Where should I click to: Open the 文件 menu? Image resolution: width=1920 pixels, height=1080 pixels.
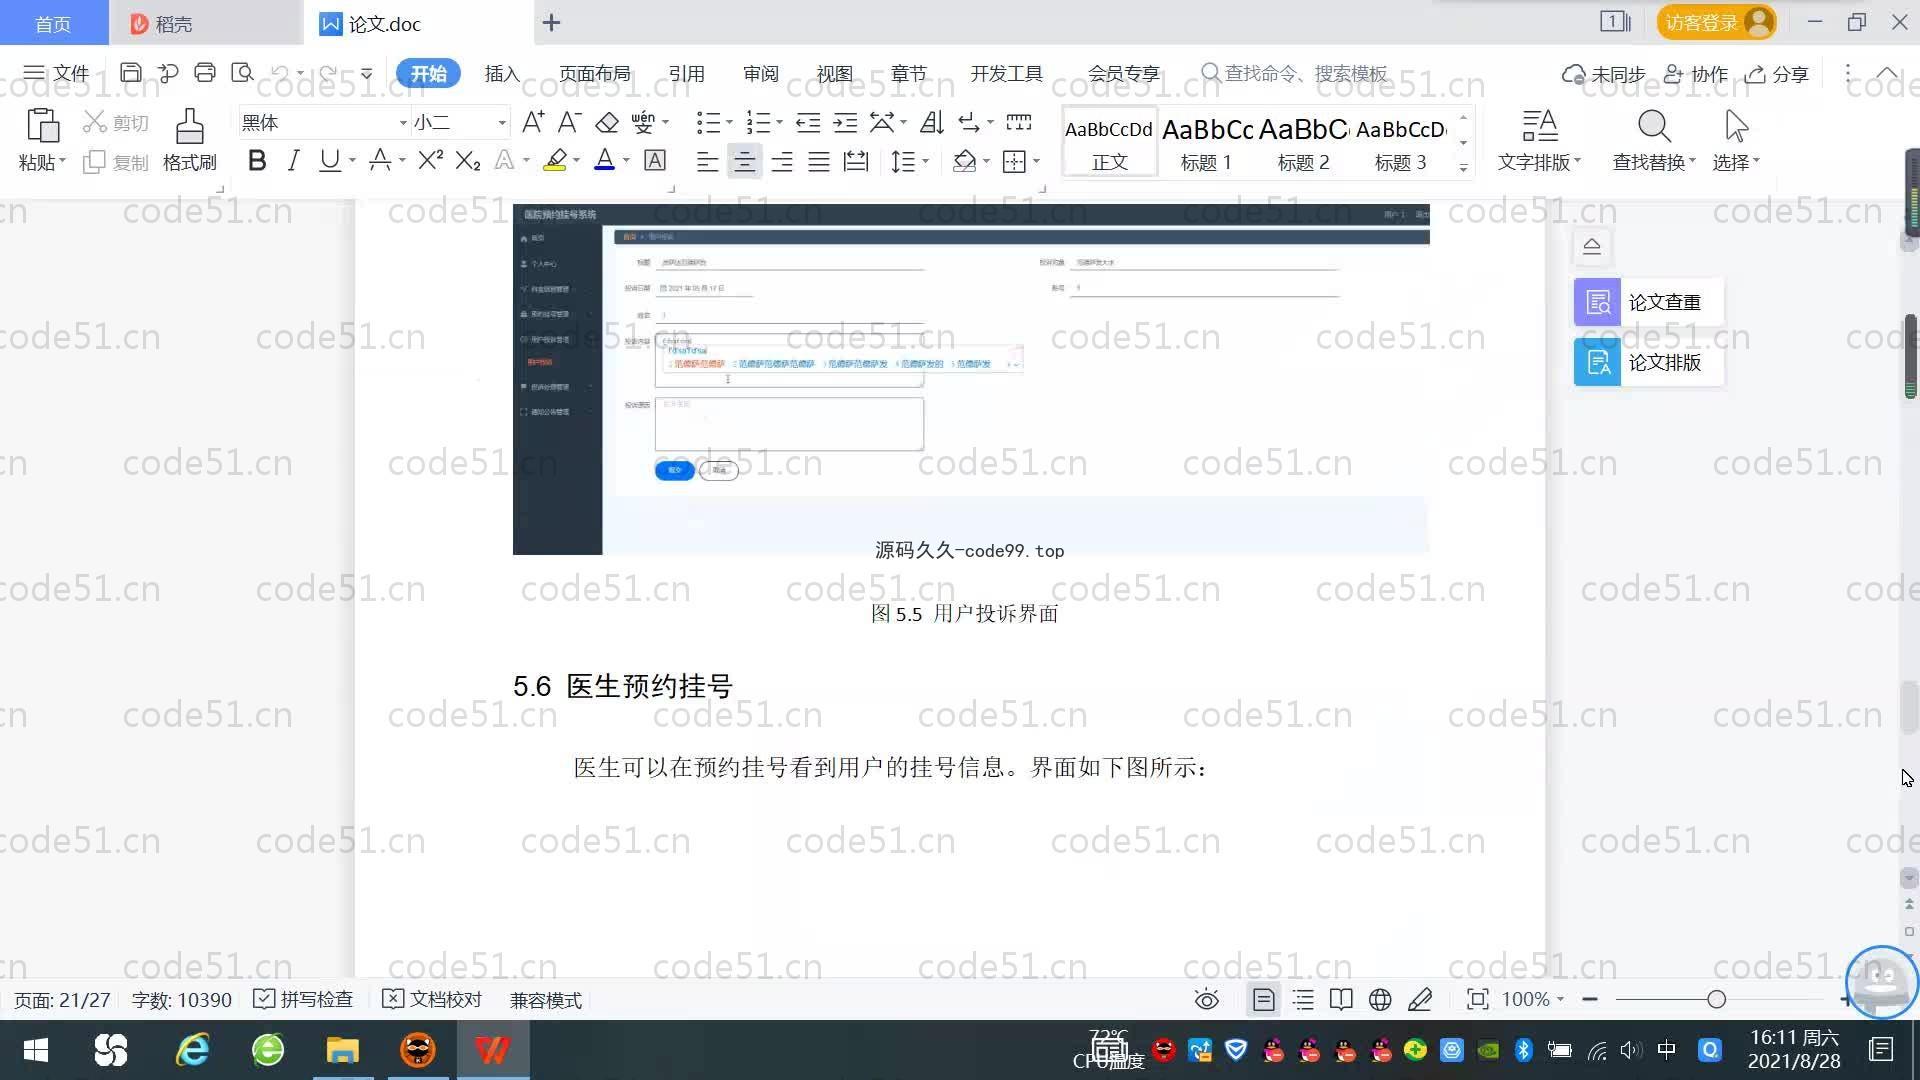tap(57, 73)
